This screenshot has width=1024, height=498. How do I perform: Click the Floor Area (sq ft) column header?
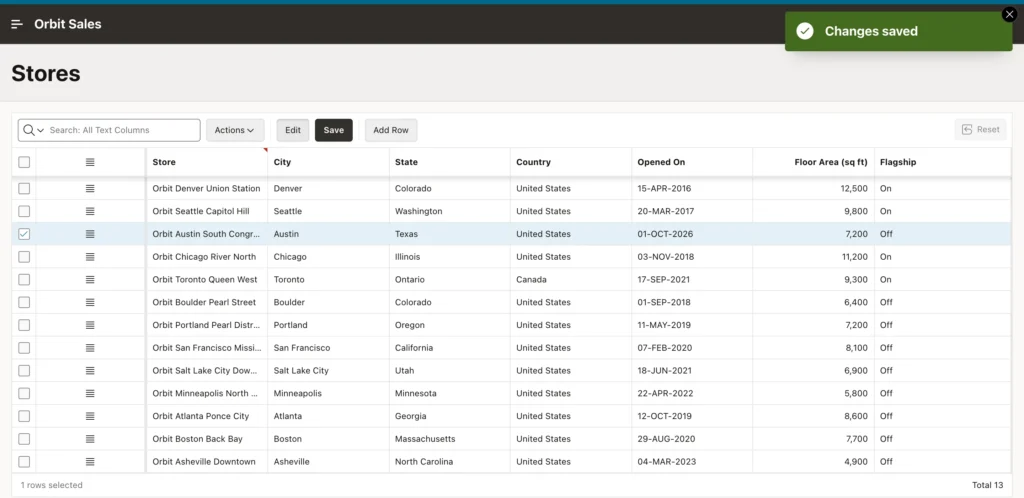[814, 162]
